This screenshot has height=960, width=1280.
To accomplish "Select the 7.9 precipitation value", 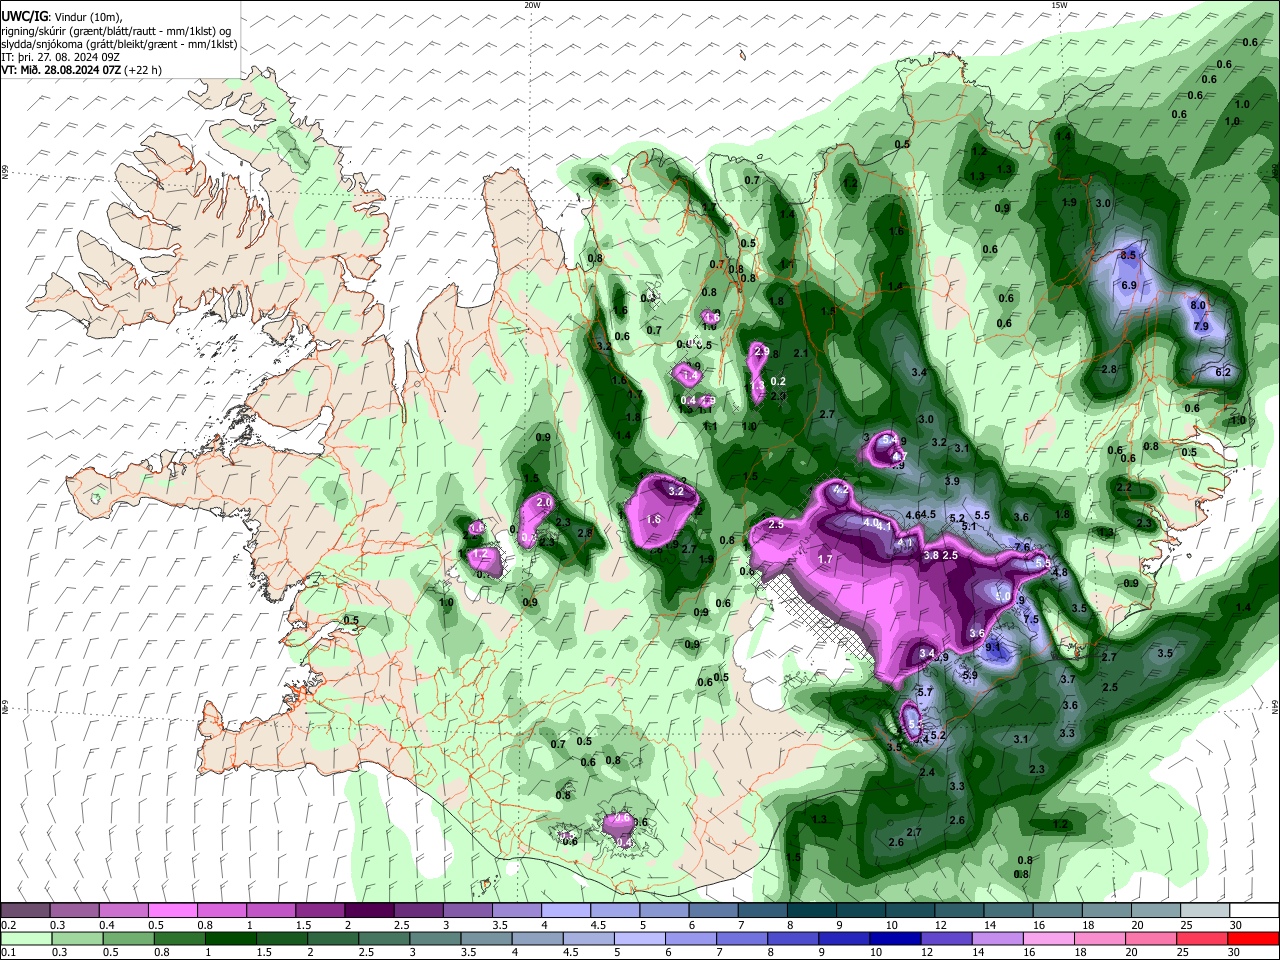I will coord(1202,326).
